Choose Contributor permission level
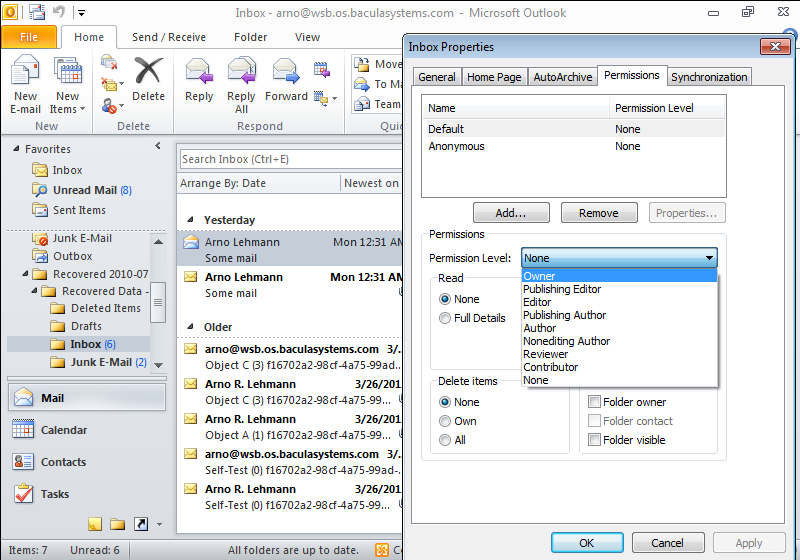Viewport: 800px width, 560px height. [x=619, y=367]
